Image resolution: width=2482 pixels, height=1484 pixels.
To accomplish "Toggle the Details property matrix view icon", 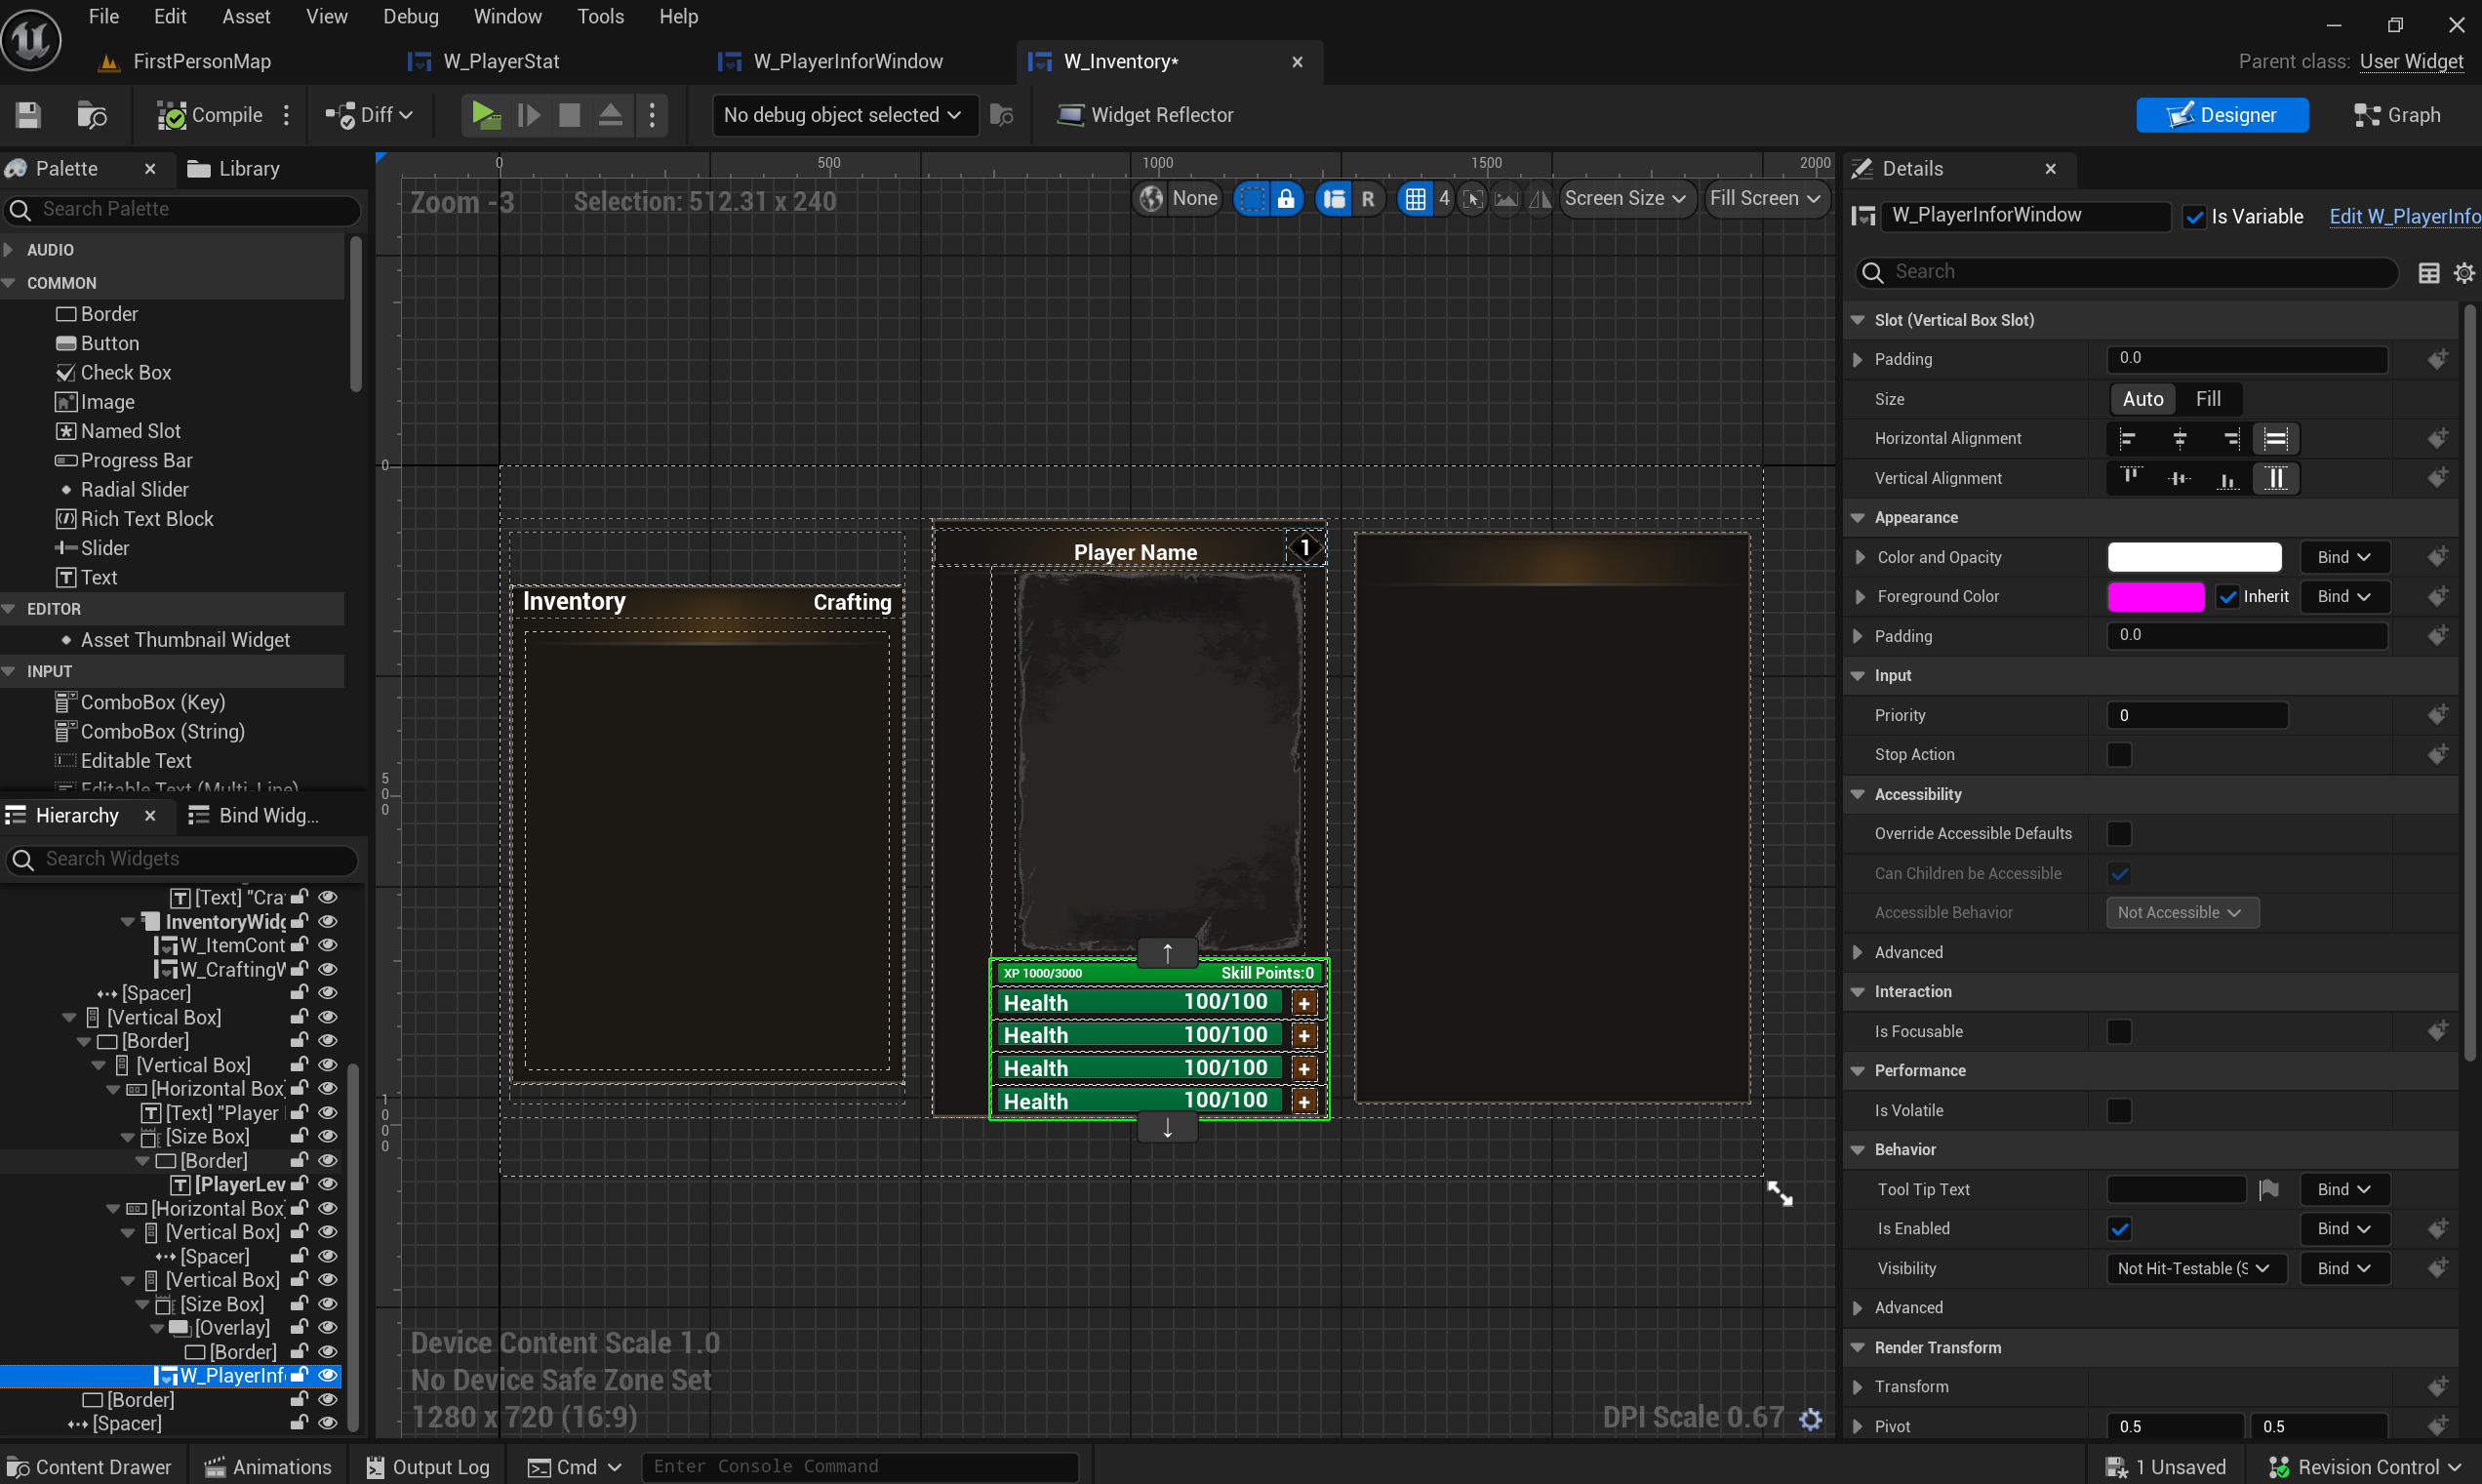I will [x=2428, y=272].
